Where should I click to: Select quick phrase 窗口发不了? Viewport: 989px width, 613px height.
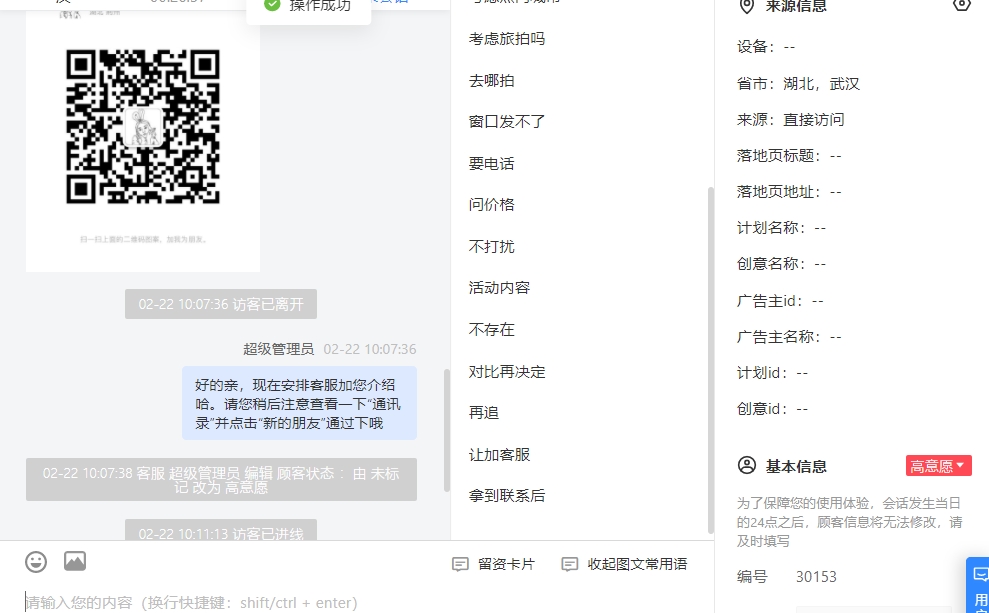pos(507,122)
